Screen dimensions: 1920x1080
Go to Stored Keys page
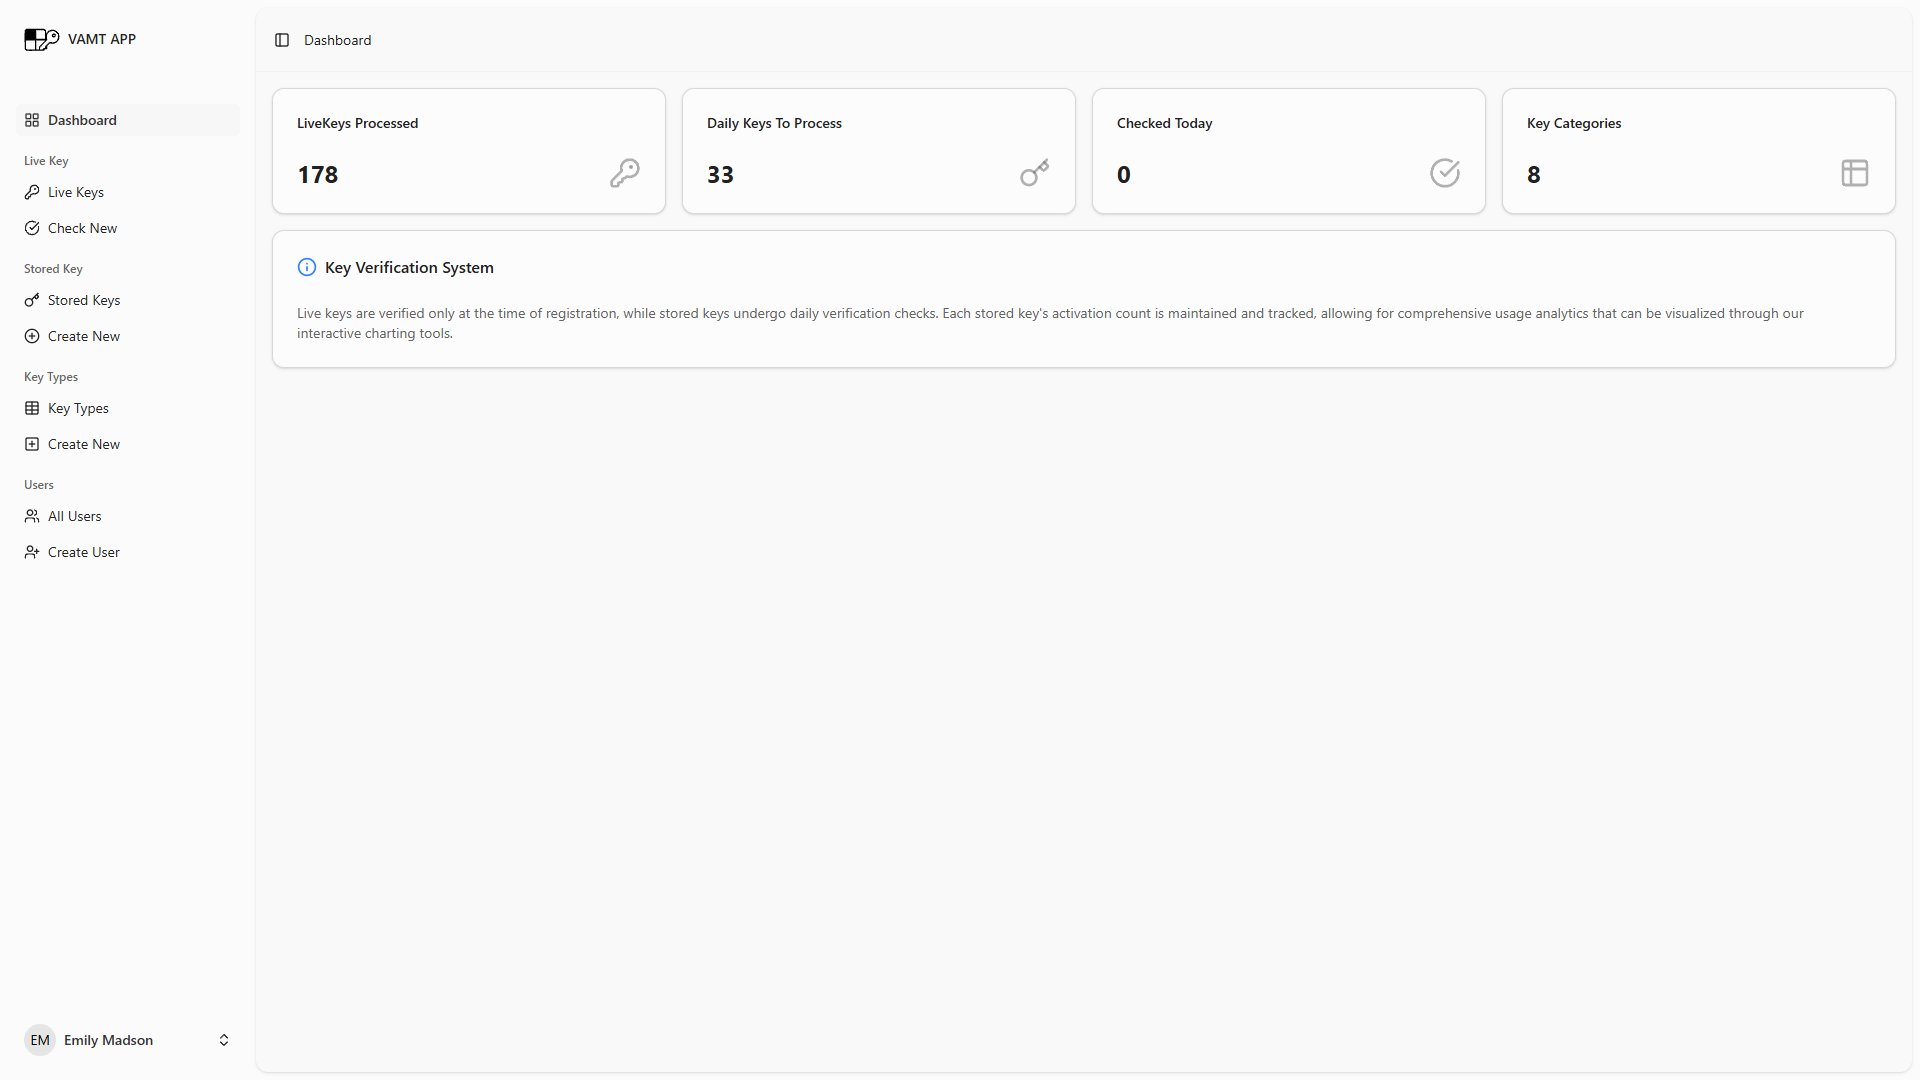coord(84,300)
